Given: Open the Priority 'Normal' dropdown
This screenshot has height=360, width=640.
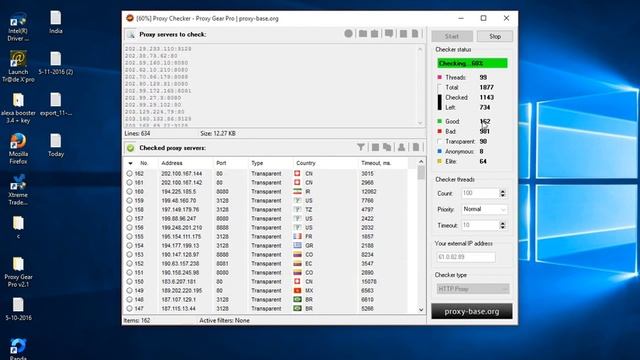Looking at the screenshot, I should click(x=484, y=209).
